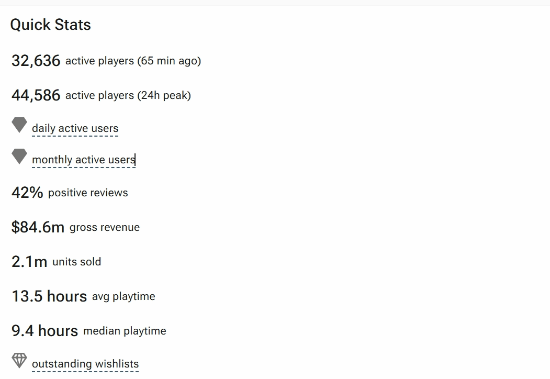Screen dimensions: 550x379
Task: Click the "active players (65 min ago)" label
Action: 133,61
